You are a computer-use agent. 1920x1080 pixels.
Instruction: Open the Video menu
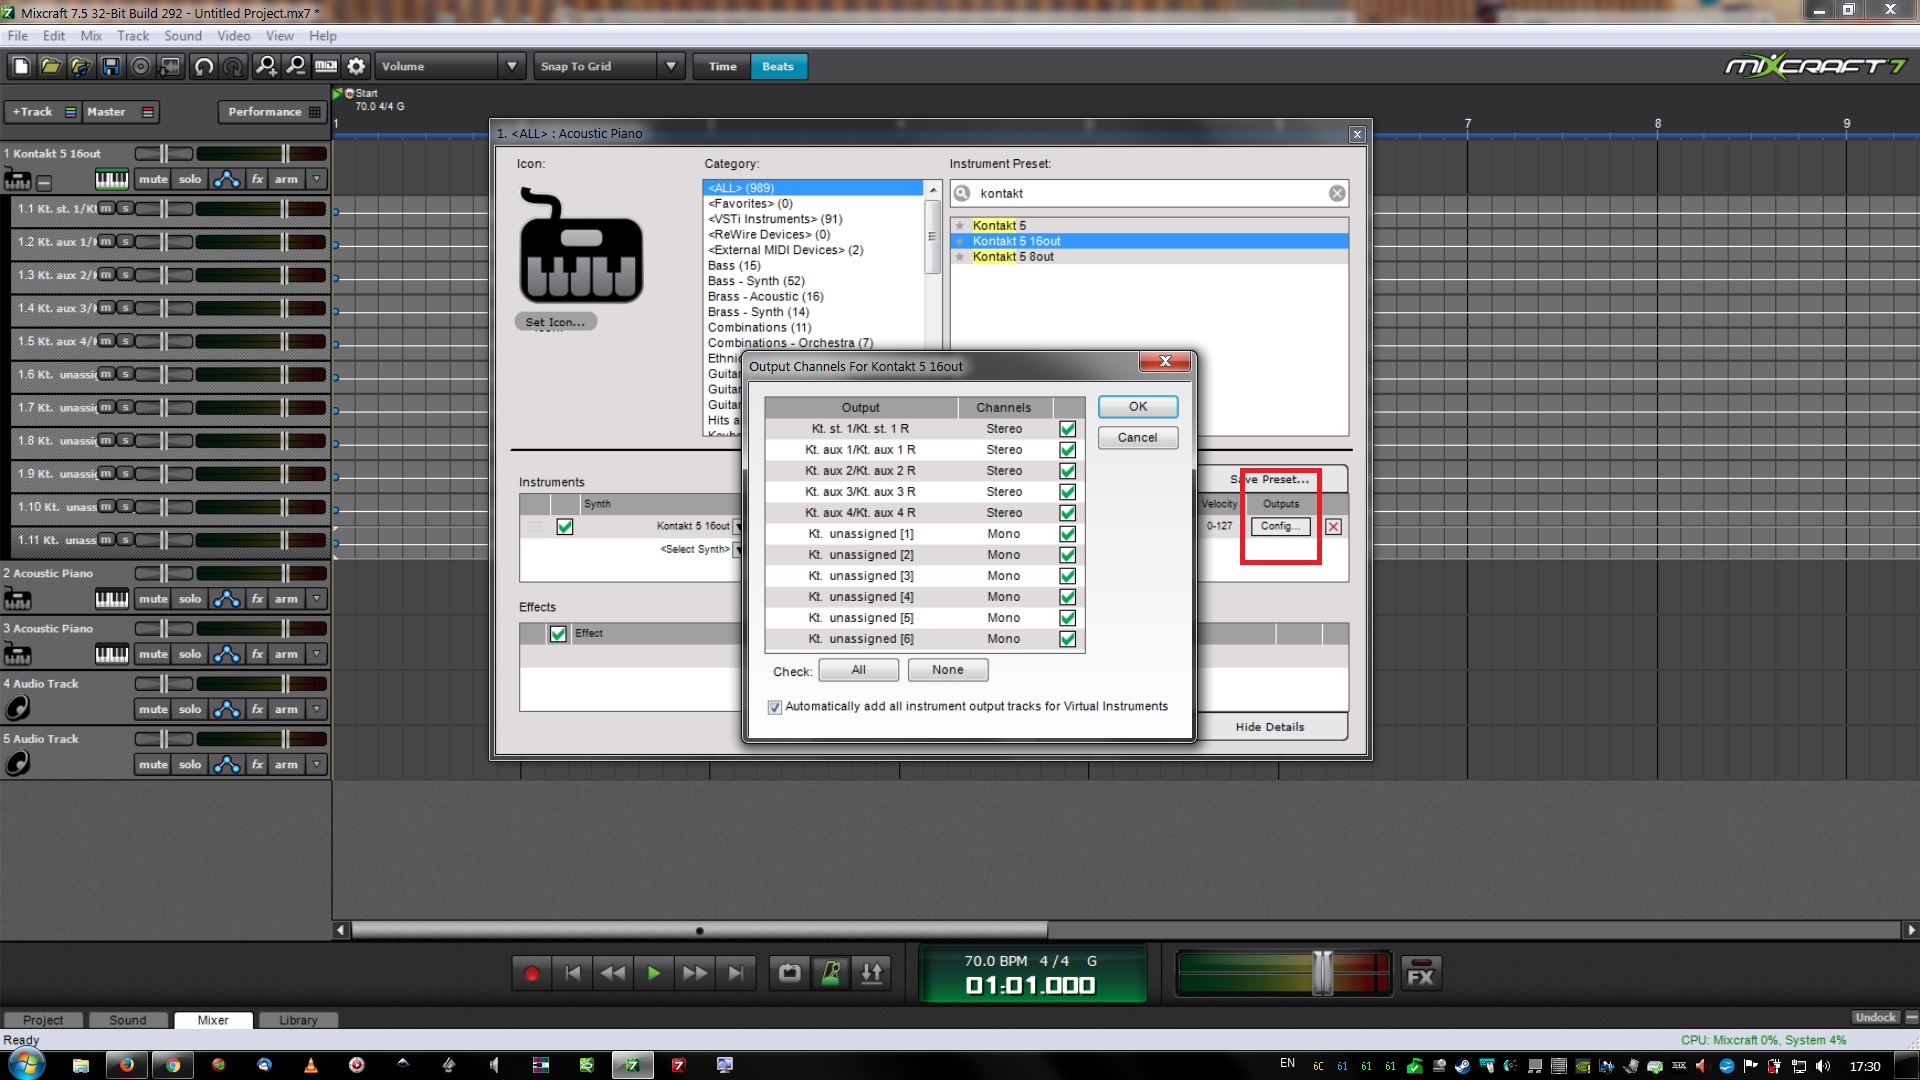(234, 36)
